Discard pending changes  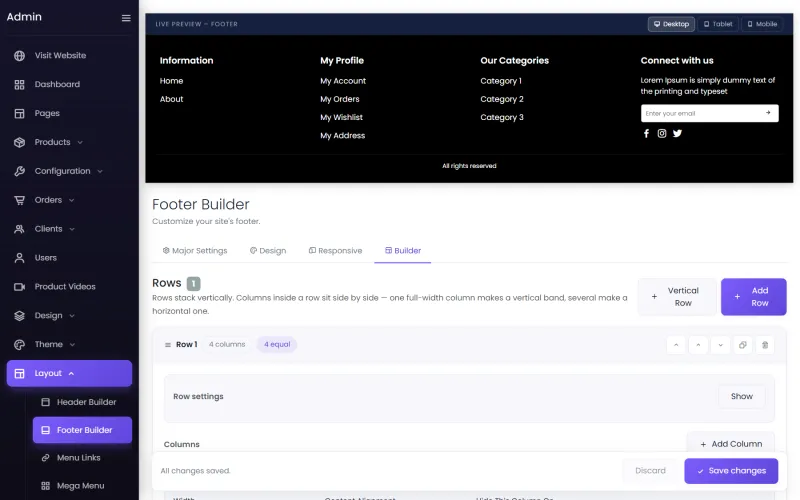(650, 470)
